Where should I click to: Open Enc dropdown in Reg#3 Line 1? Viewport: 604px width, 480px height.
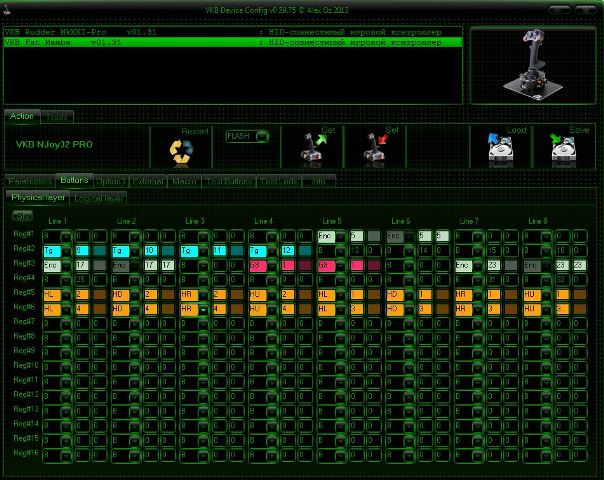(x=66, y=265)
